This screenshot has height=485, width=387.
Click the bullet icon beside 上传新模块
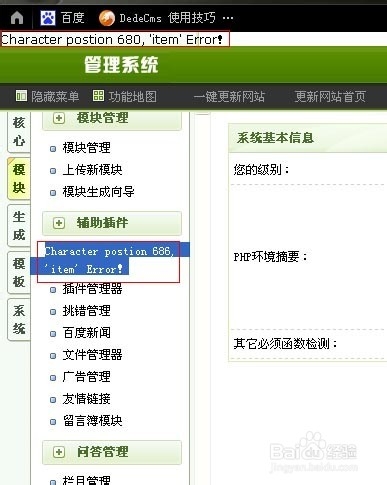click(53, 171)
